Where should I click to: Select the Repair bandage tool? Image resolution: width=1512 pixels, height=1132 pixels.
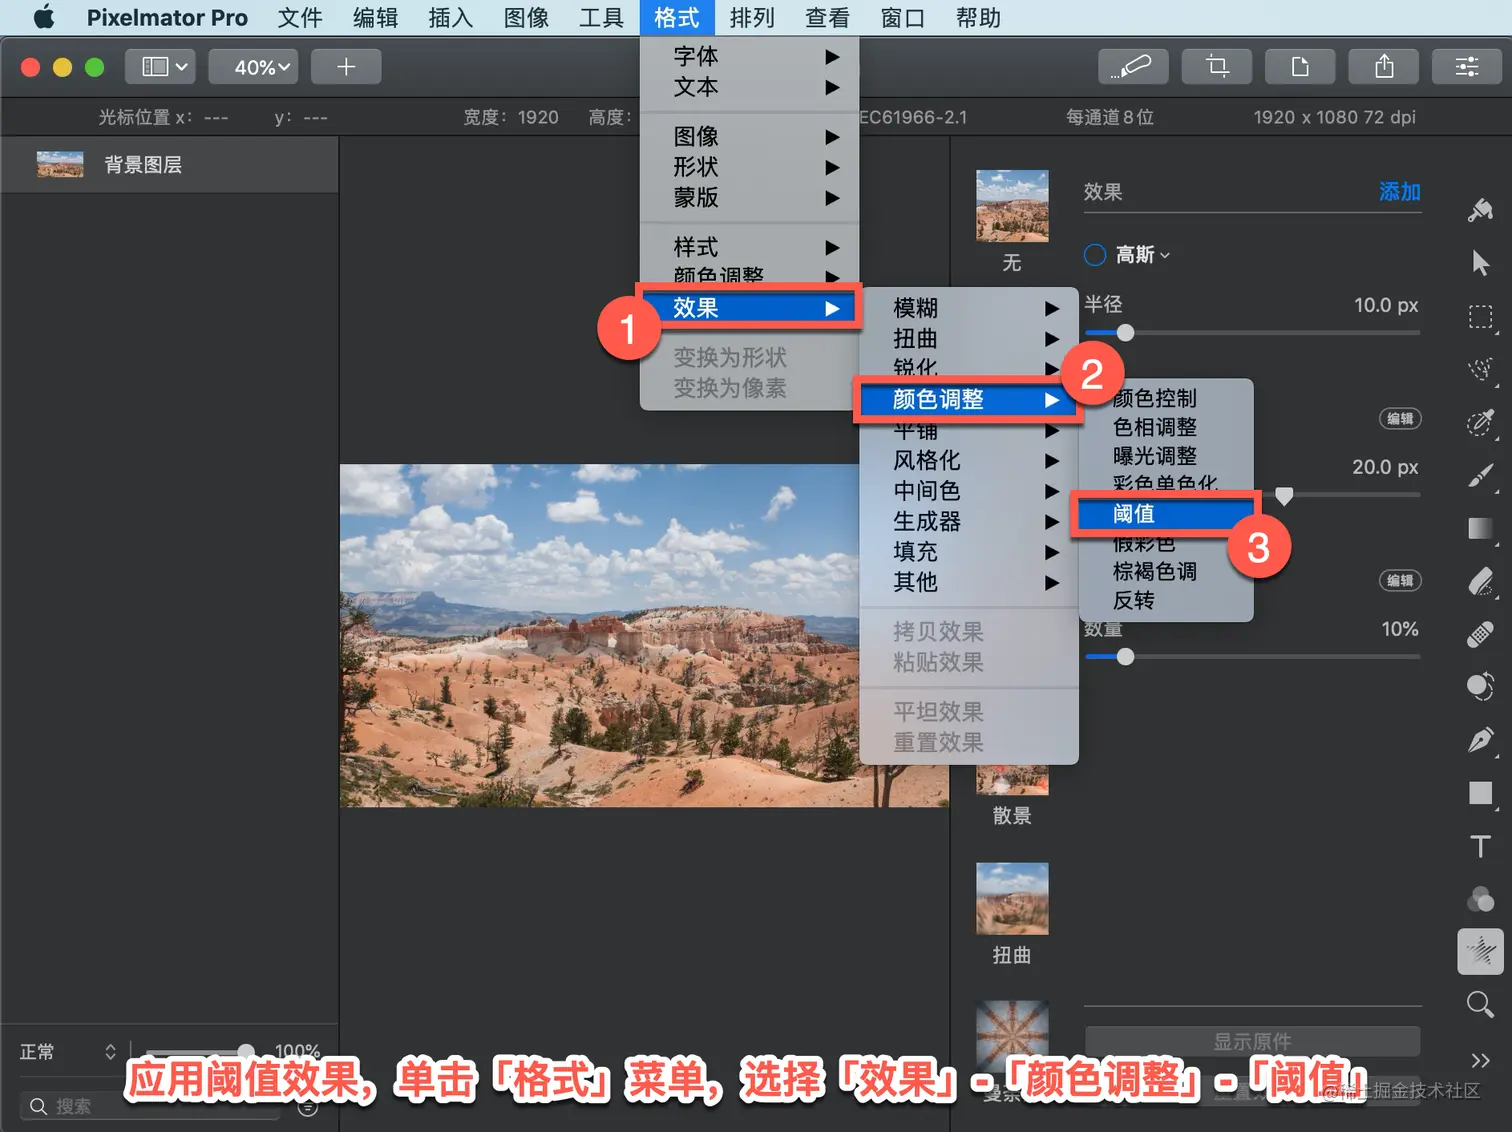point(1480,634)
